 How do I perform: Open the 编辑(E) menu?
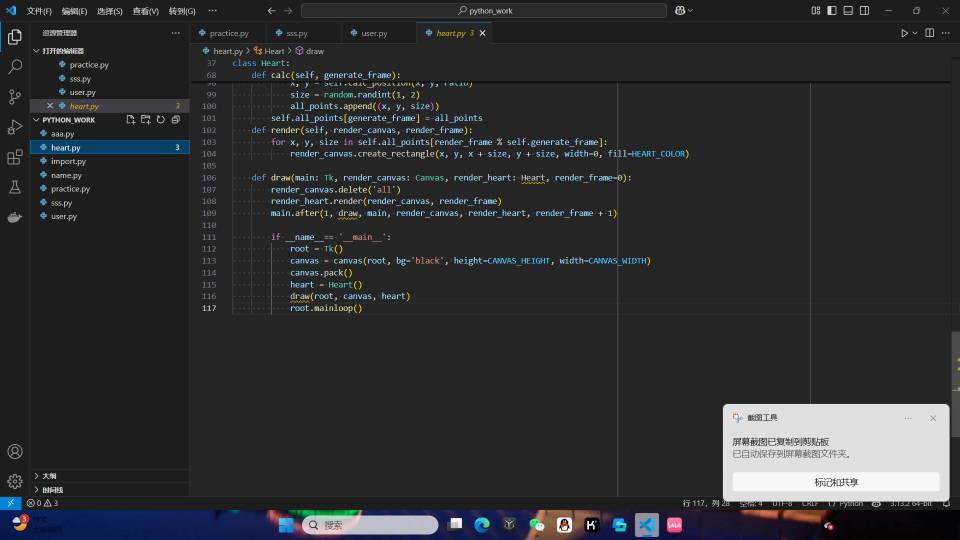74,11
